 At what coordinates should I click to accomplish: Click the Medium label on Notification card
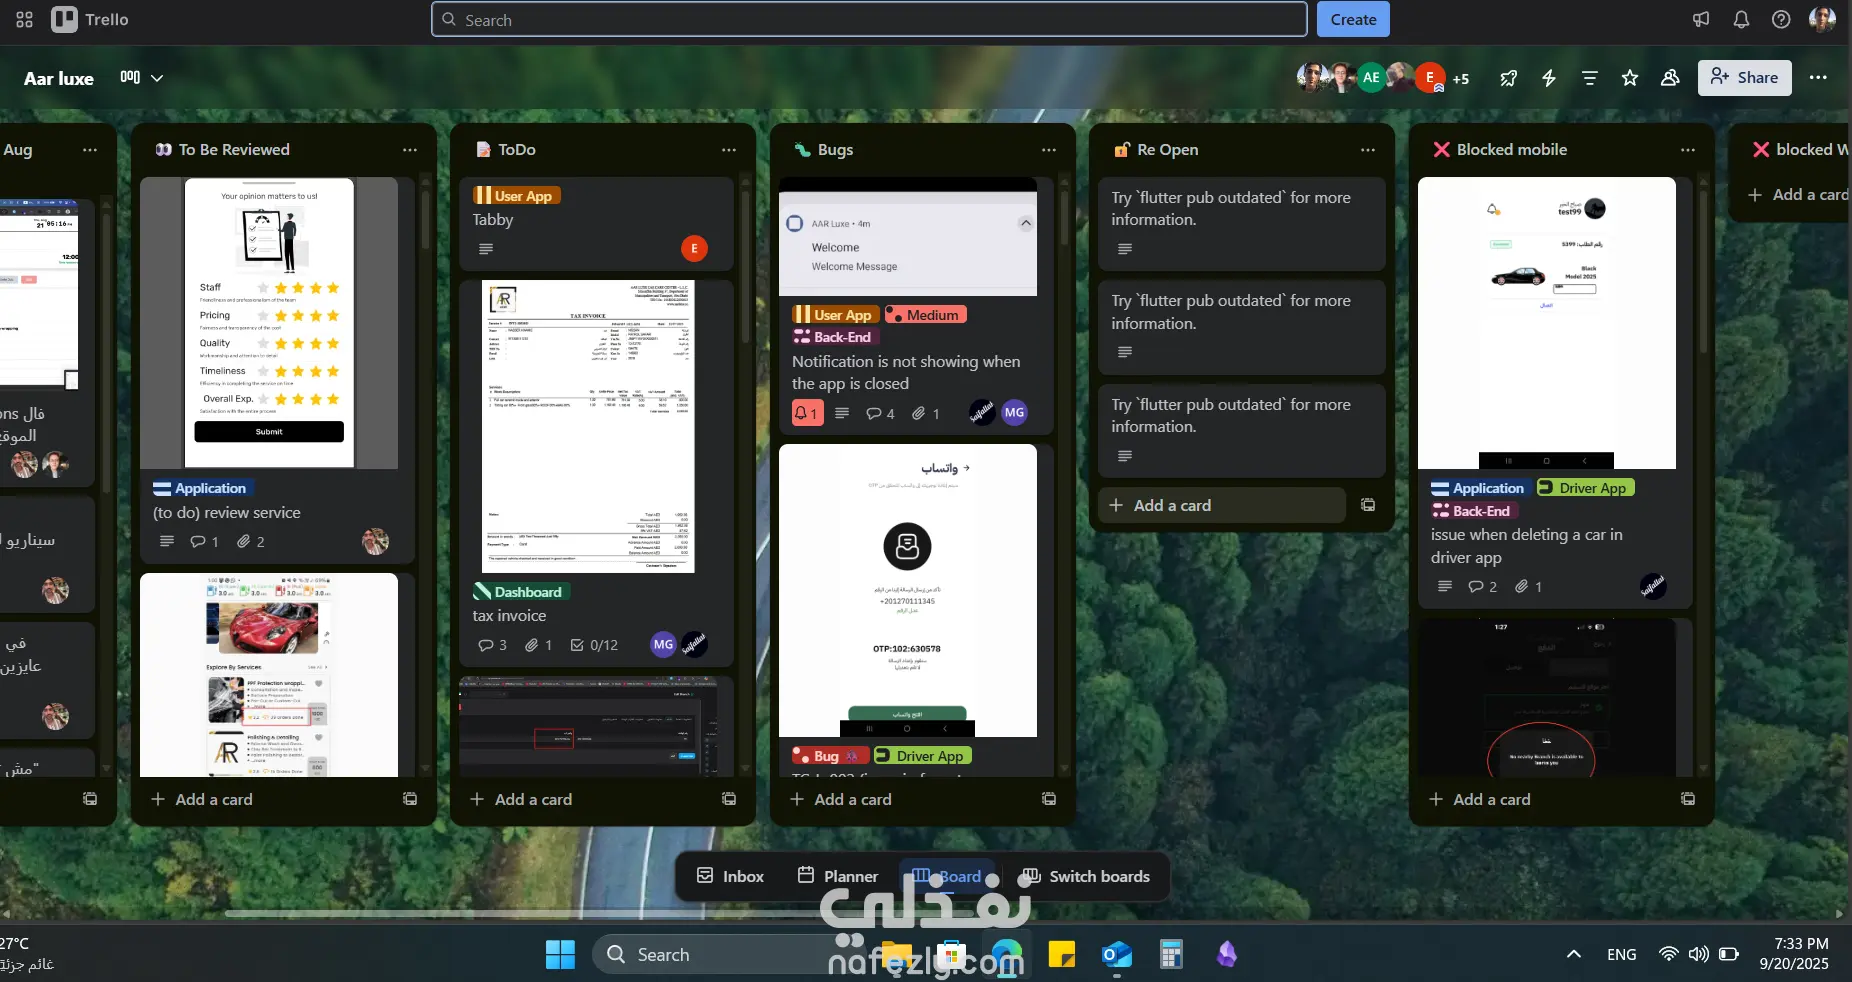pos(925,315)
